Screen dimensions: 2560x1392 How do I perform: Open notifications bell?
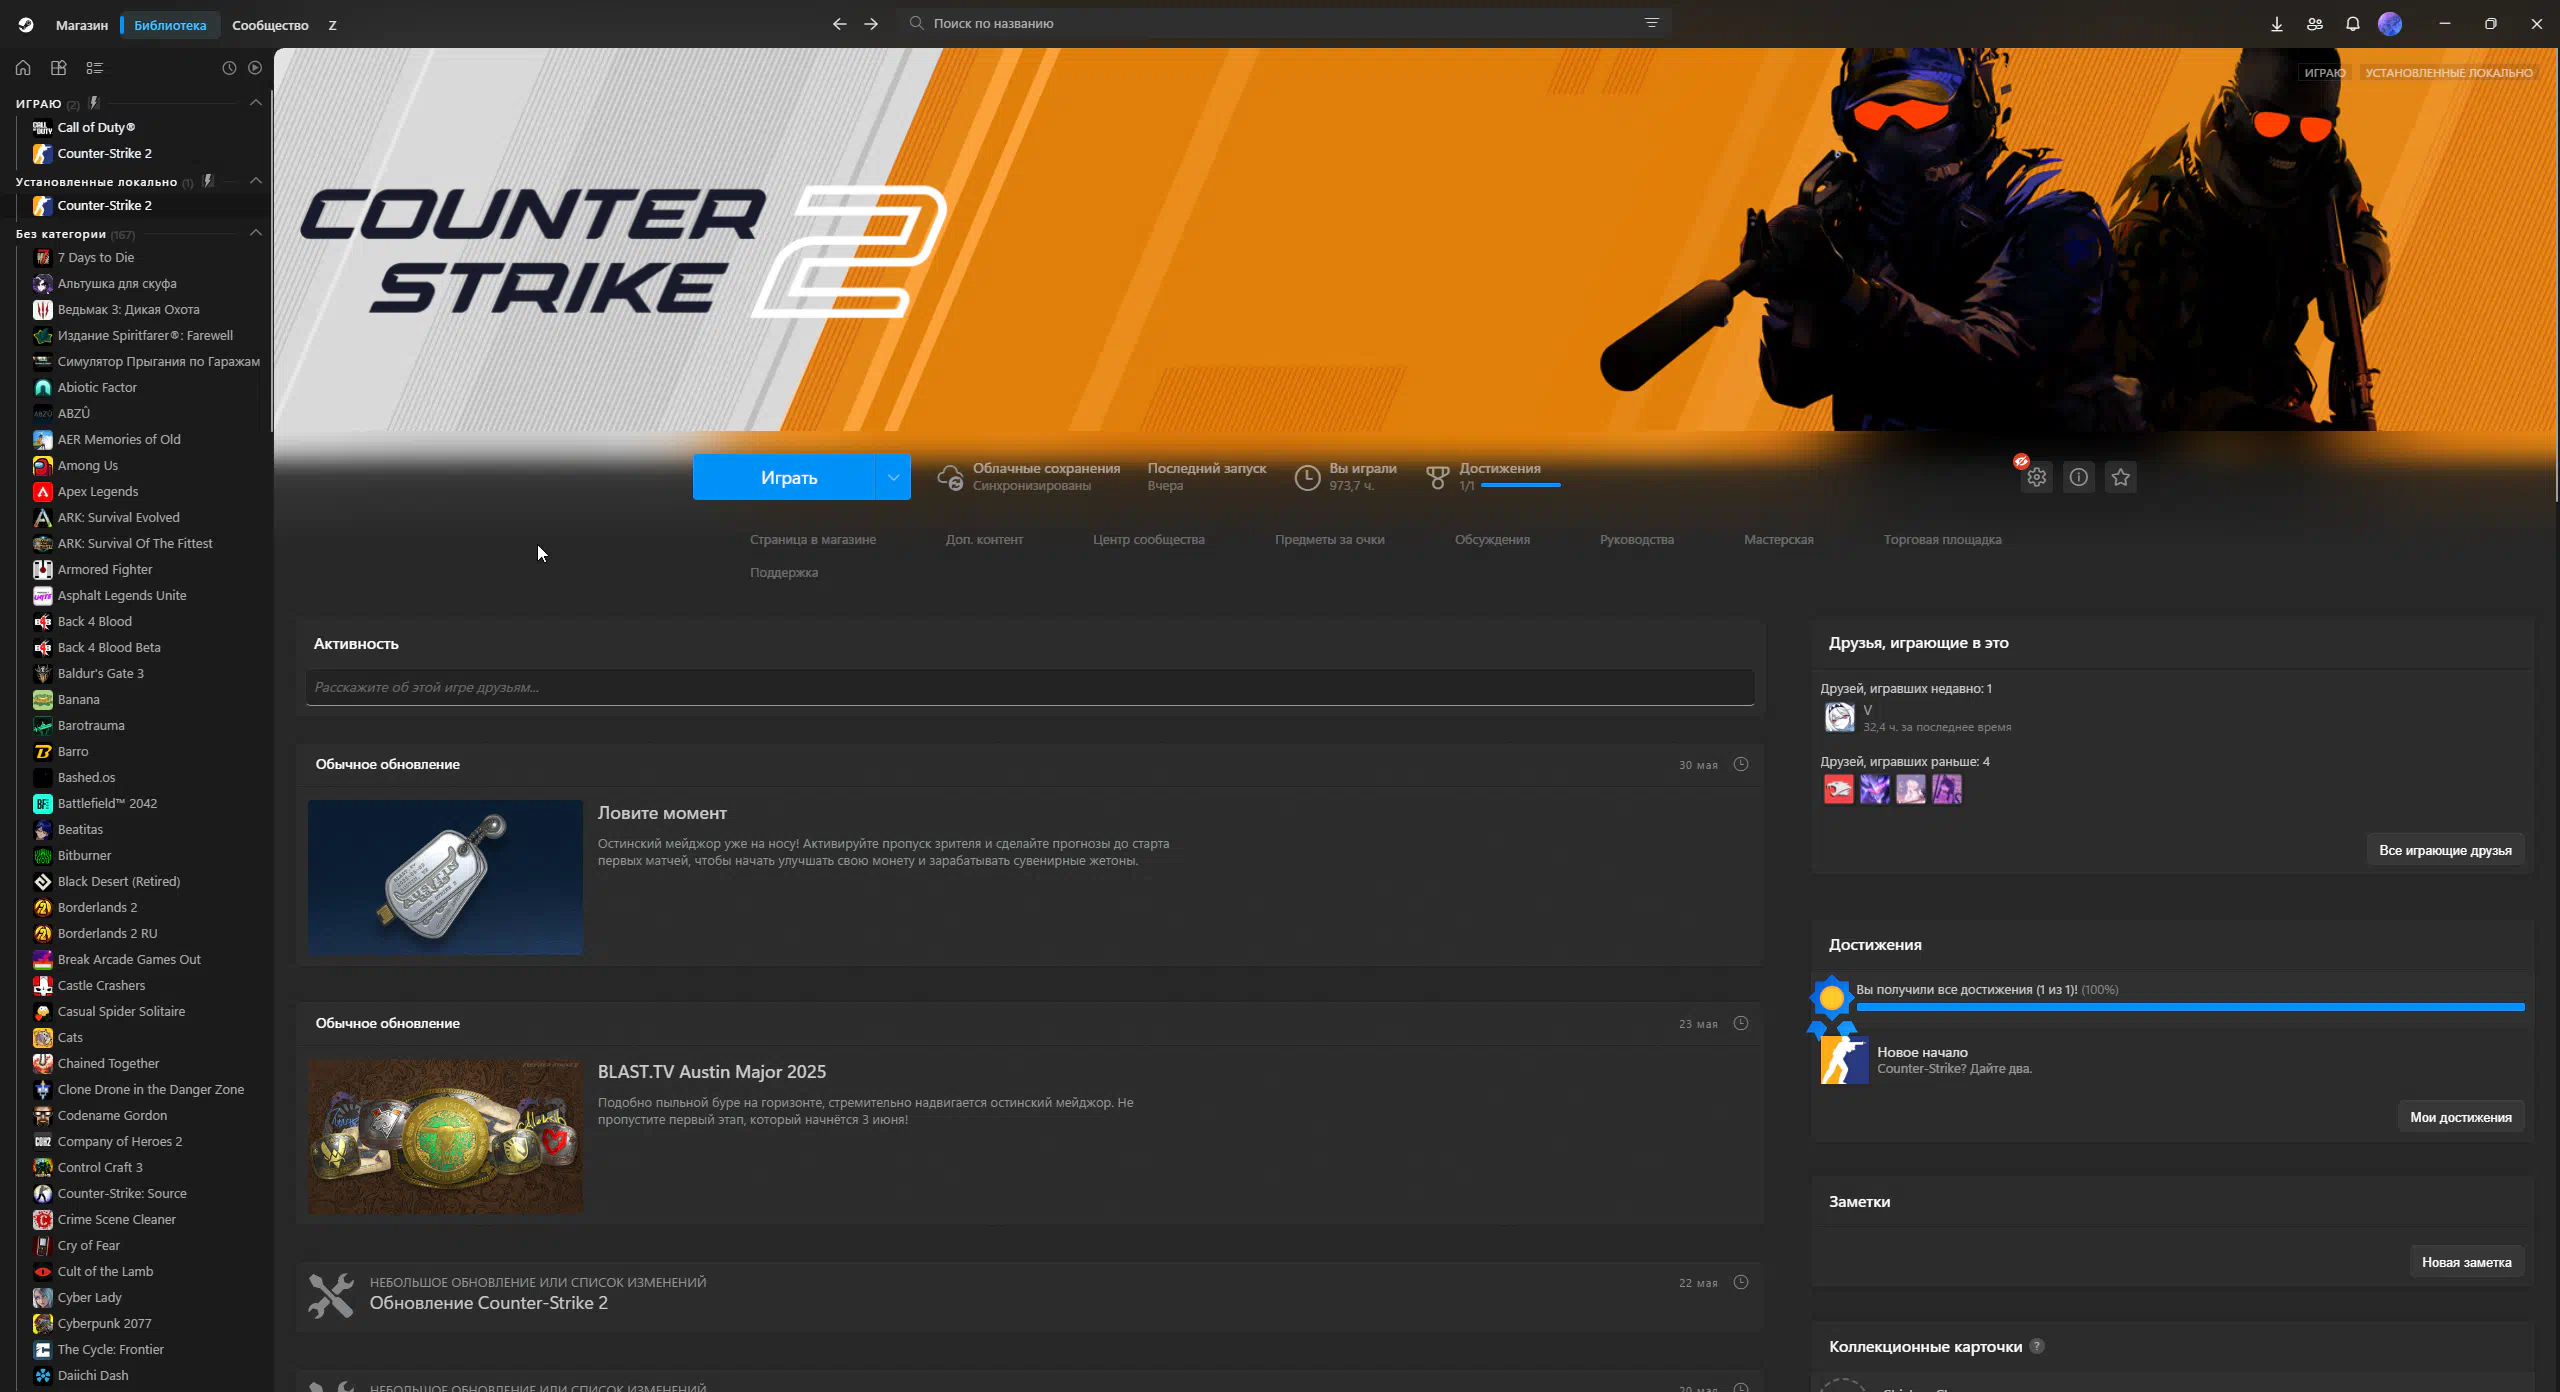(x=2353, y=24)
